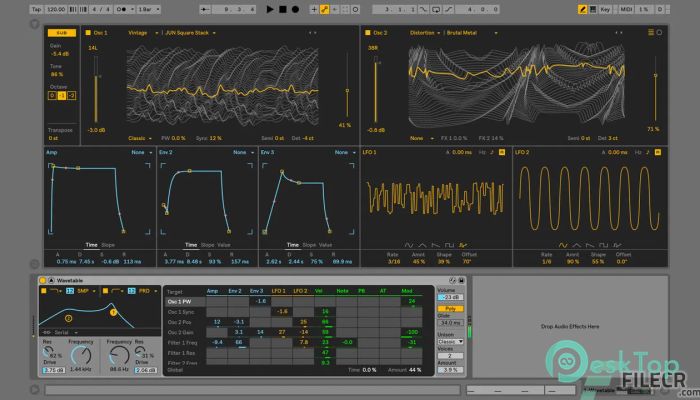This screenshot has width=700, height=400.
Task: Click the Tap tempo button
Action: [x=36, y=9]
